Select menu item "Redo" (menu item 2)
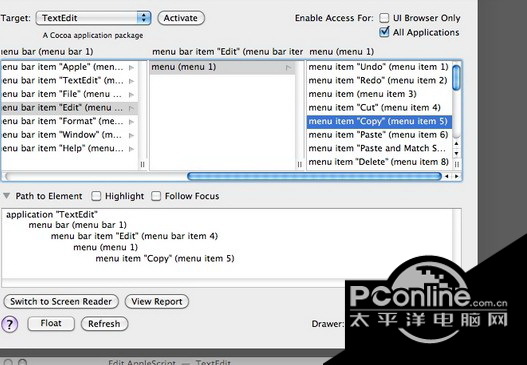 pos(379,81)
